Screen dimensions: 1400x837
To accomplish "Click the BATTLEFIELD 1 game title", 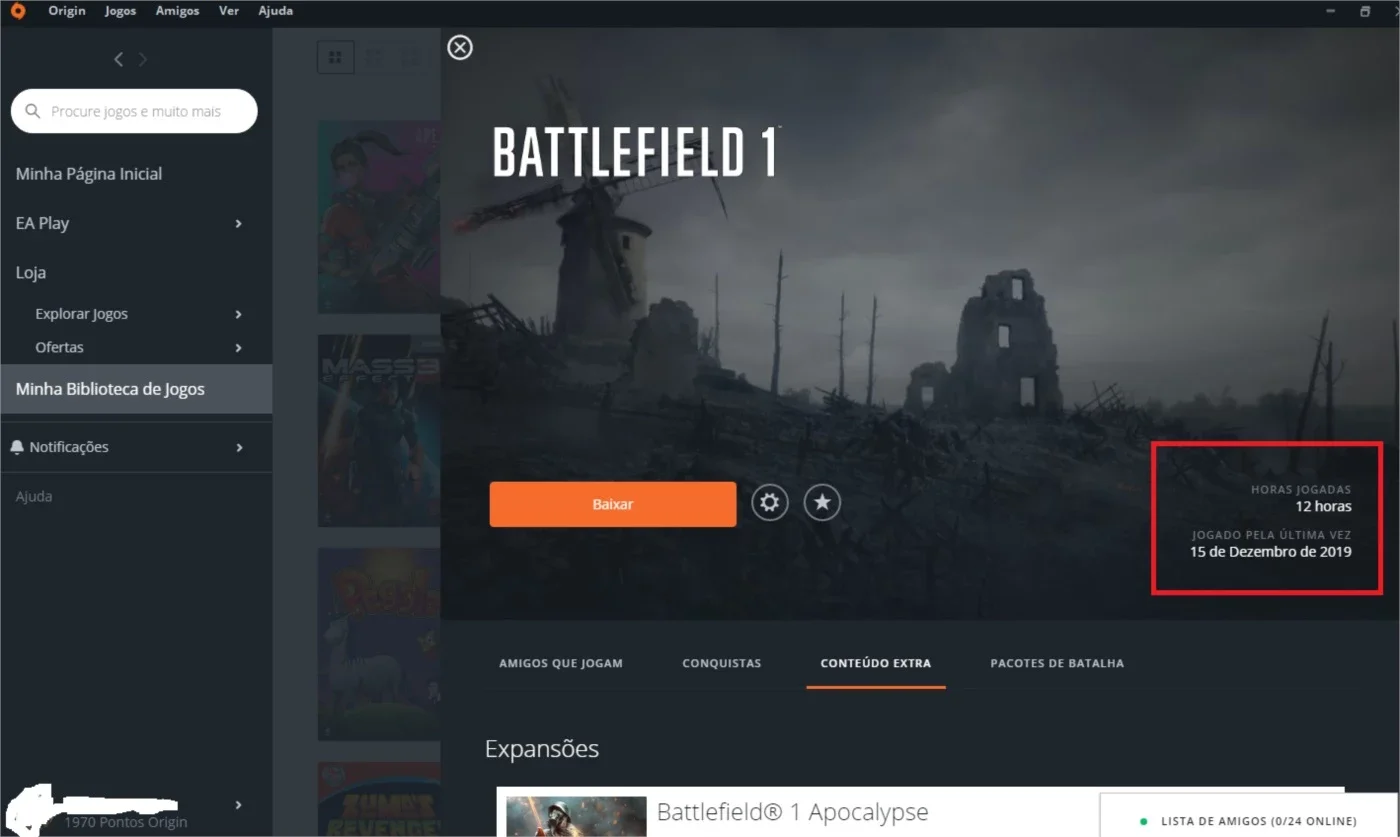I will [635, 152].
